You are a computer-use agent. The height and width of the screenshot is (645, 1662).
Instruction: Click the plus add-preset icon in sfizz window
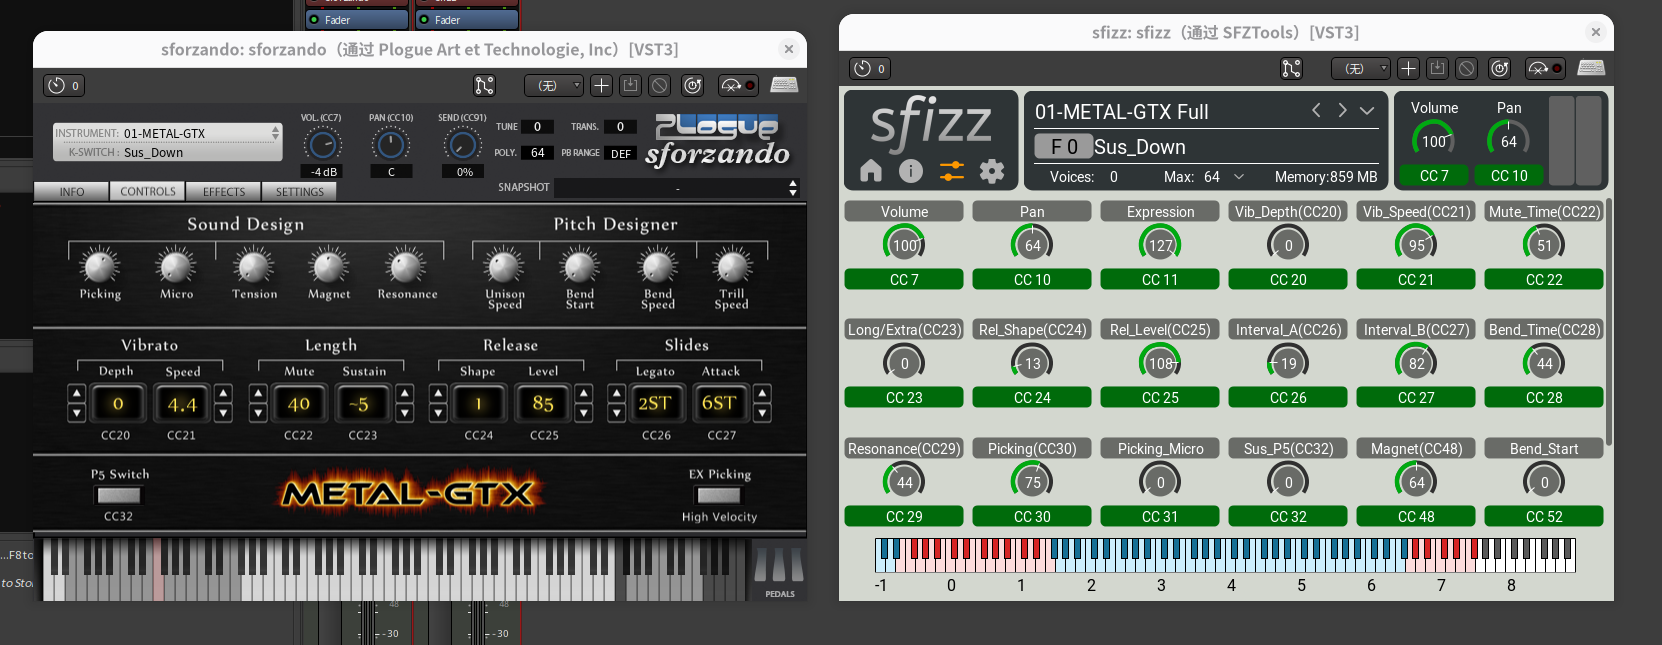pos(1408,69)
